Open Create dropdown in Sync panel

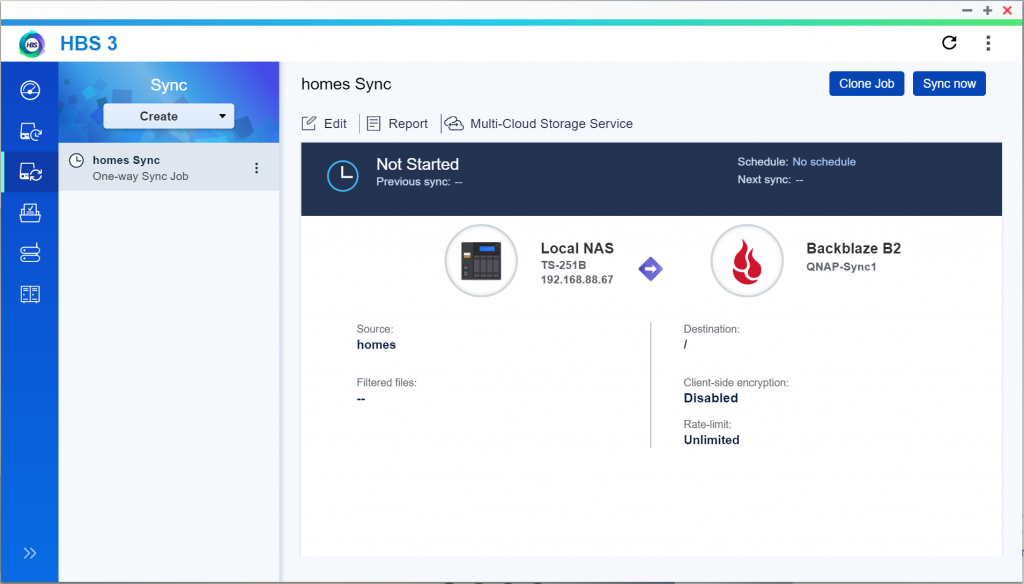[x=168, y=116]
